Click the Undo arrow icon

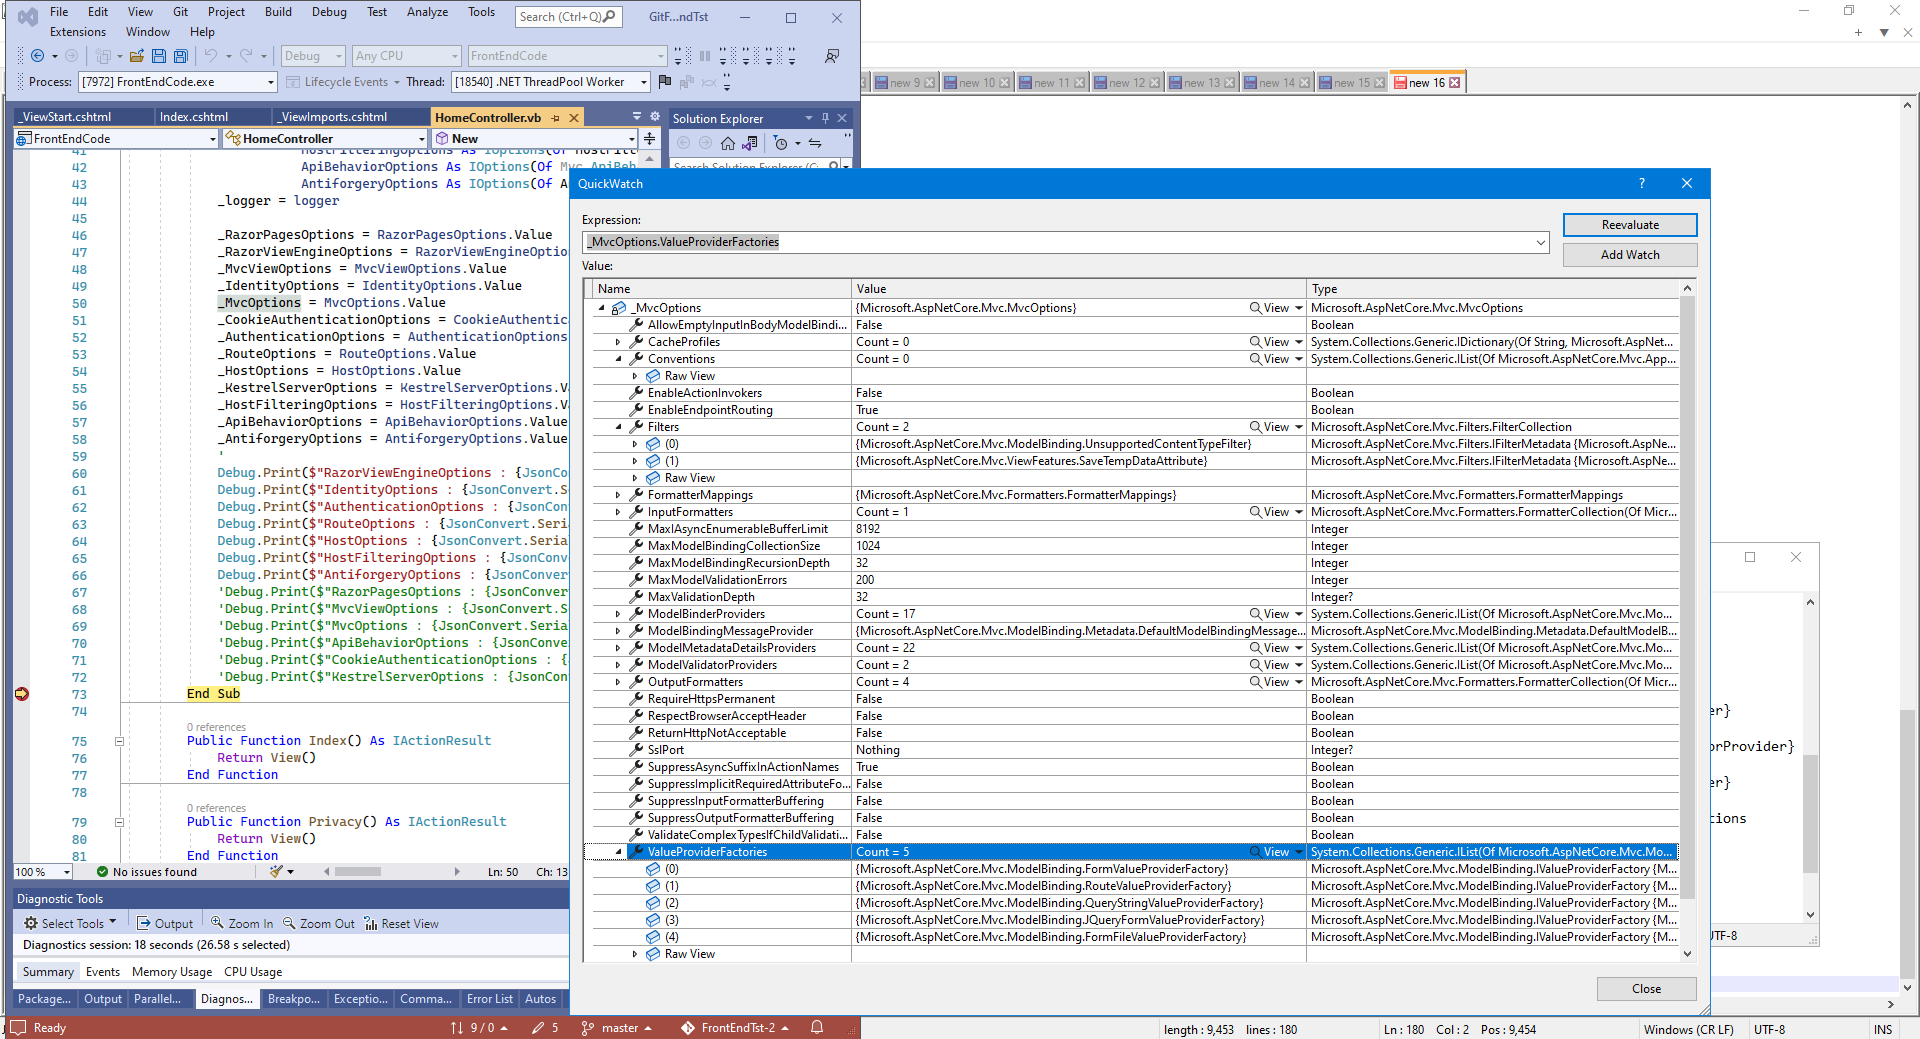click(x=211, y=56)
